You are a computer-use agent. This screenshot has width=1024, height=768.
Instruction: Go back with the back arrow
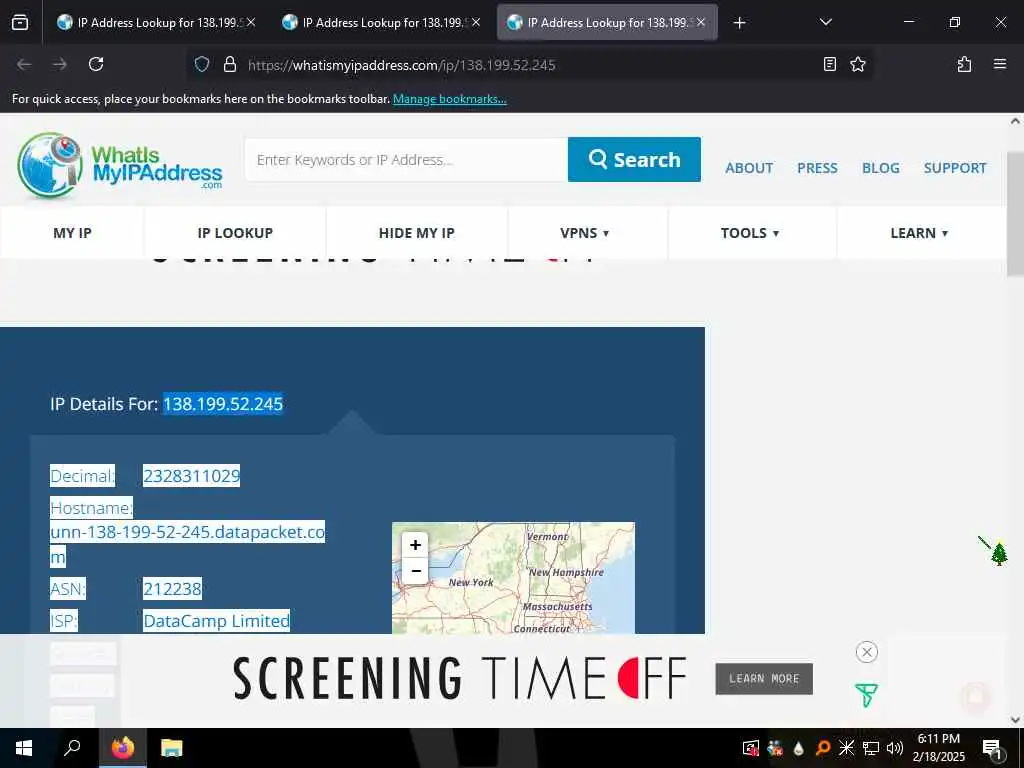tap(24, 65)
